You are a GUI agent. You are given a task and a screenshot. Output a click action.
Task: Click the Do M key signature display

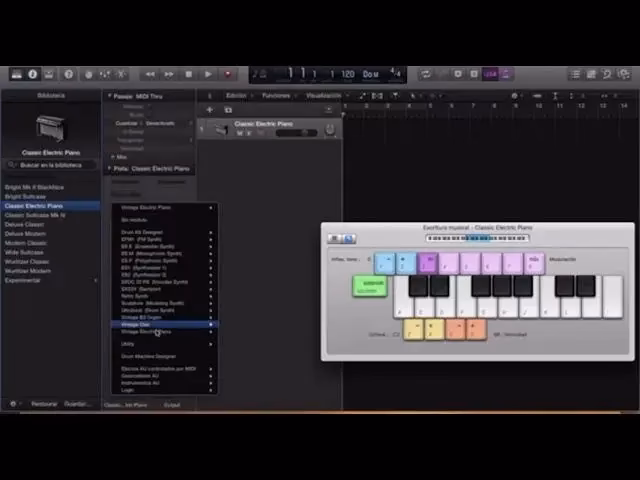(371, 74)
